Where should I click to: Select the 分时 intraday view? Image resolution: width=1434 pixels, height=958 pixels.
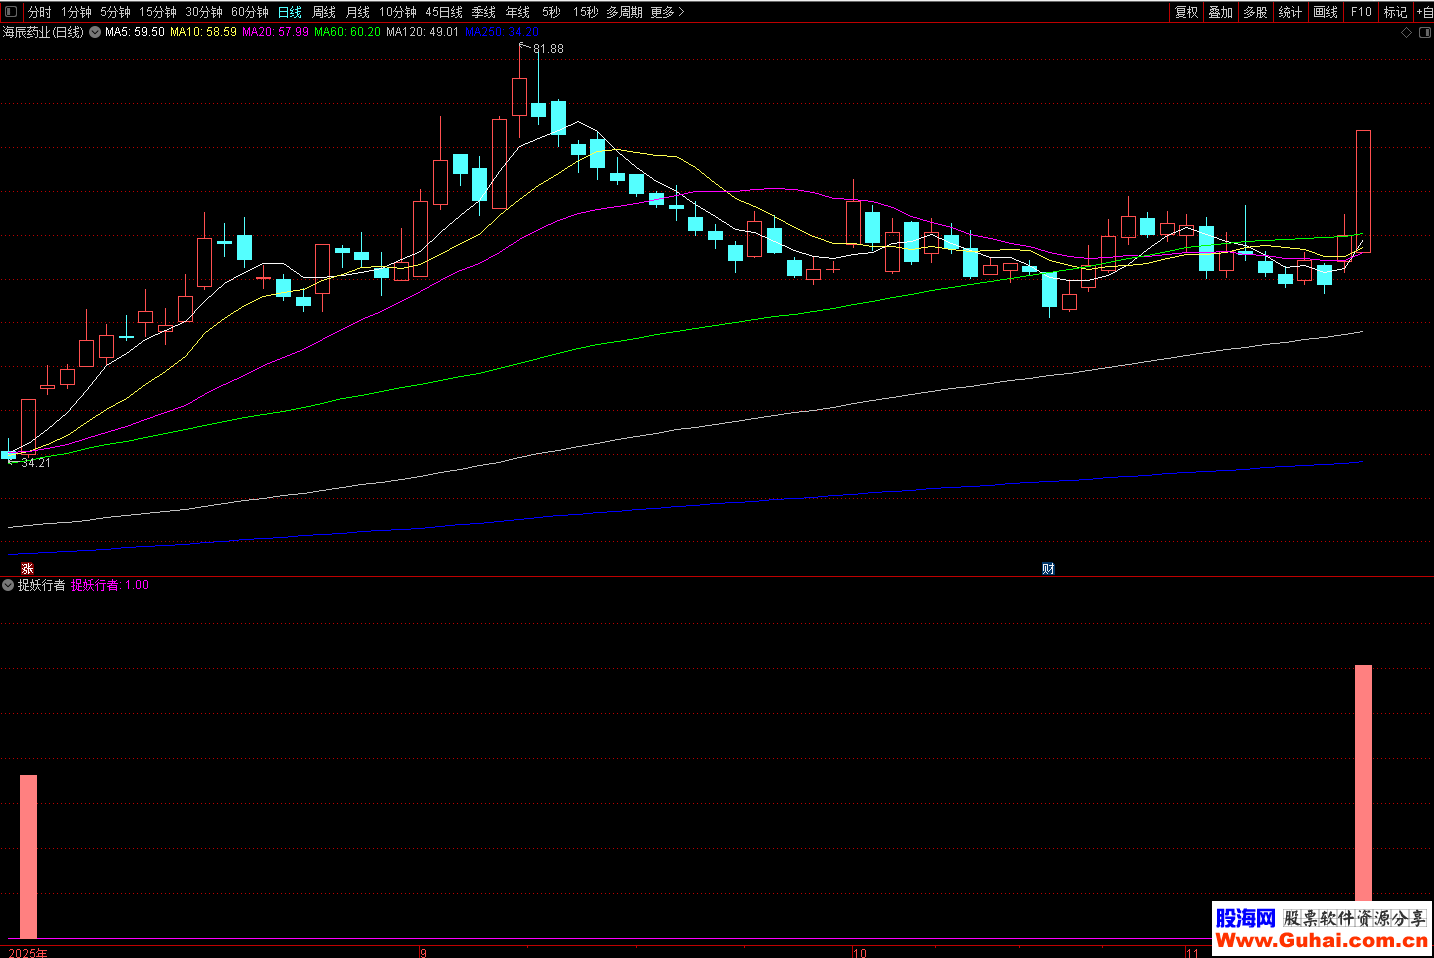[40, 12]
